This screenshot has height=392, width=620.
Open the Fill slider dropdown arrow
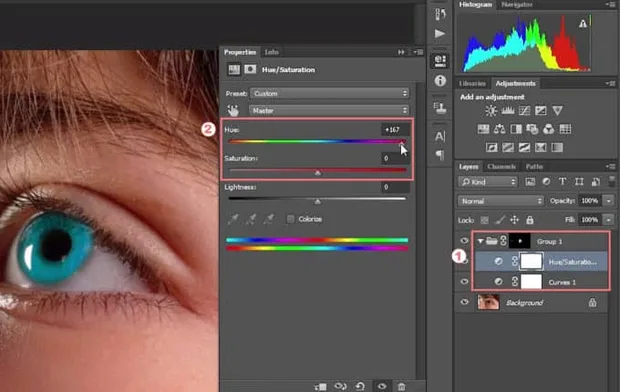tap(609, 220)
